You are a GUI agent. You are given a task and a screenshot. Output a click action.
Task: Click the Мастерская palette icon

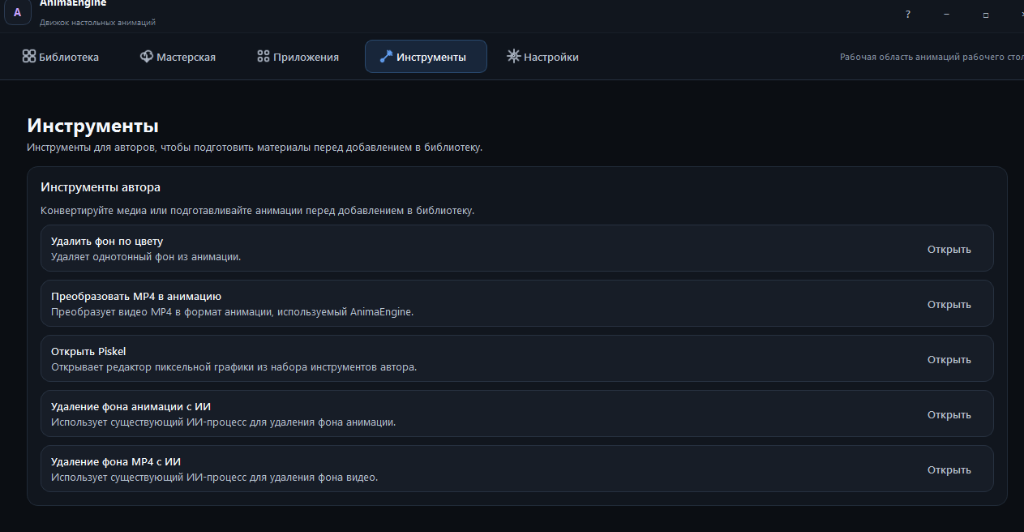click(x=146, y=56)
